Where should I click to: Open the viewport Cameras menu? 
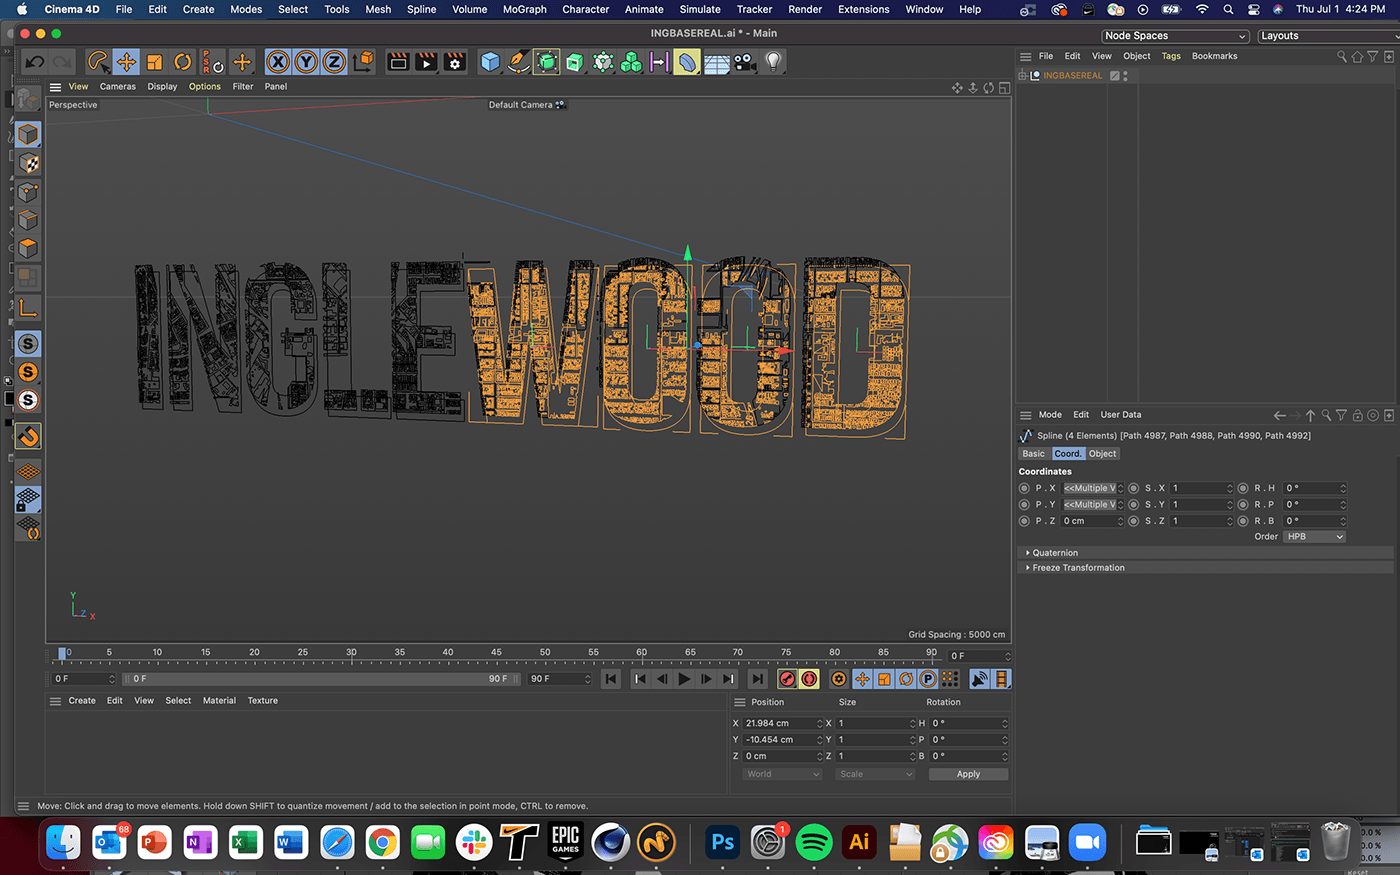pos(117,87)
